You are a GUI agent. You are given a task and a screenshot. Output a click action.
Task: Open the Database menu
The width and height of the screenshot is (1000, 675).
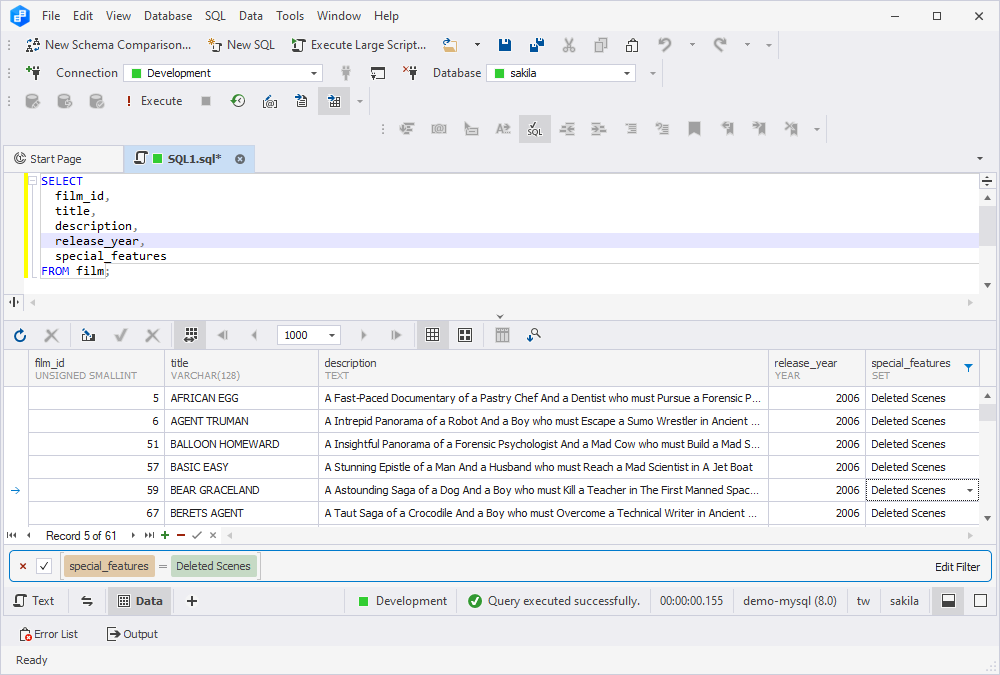click(168, 16)
